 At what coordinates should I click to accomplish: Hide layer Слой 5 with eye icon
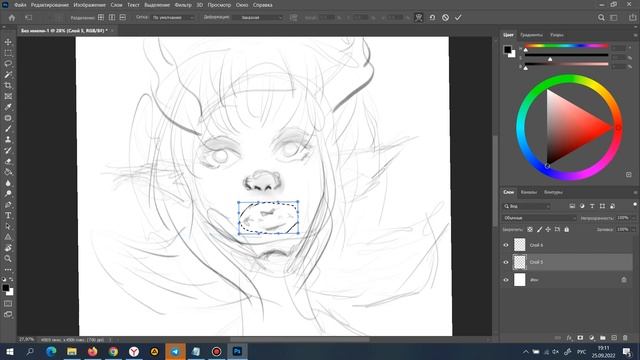(506, 262)
